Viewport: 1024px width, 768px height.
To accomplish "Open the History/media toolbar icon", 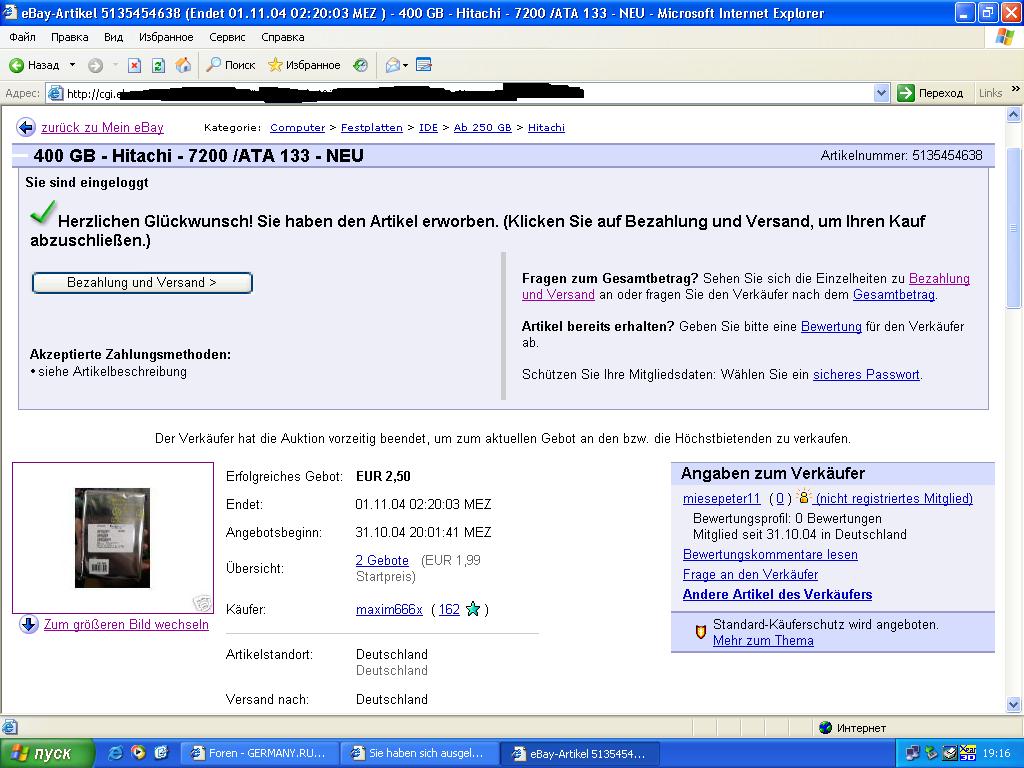I will click(x=360, y=65).
